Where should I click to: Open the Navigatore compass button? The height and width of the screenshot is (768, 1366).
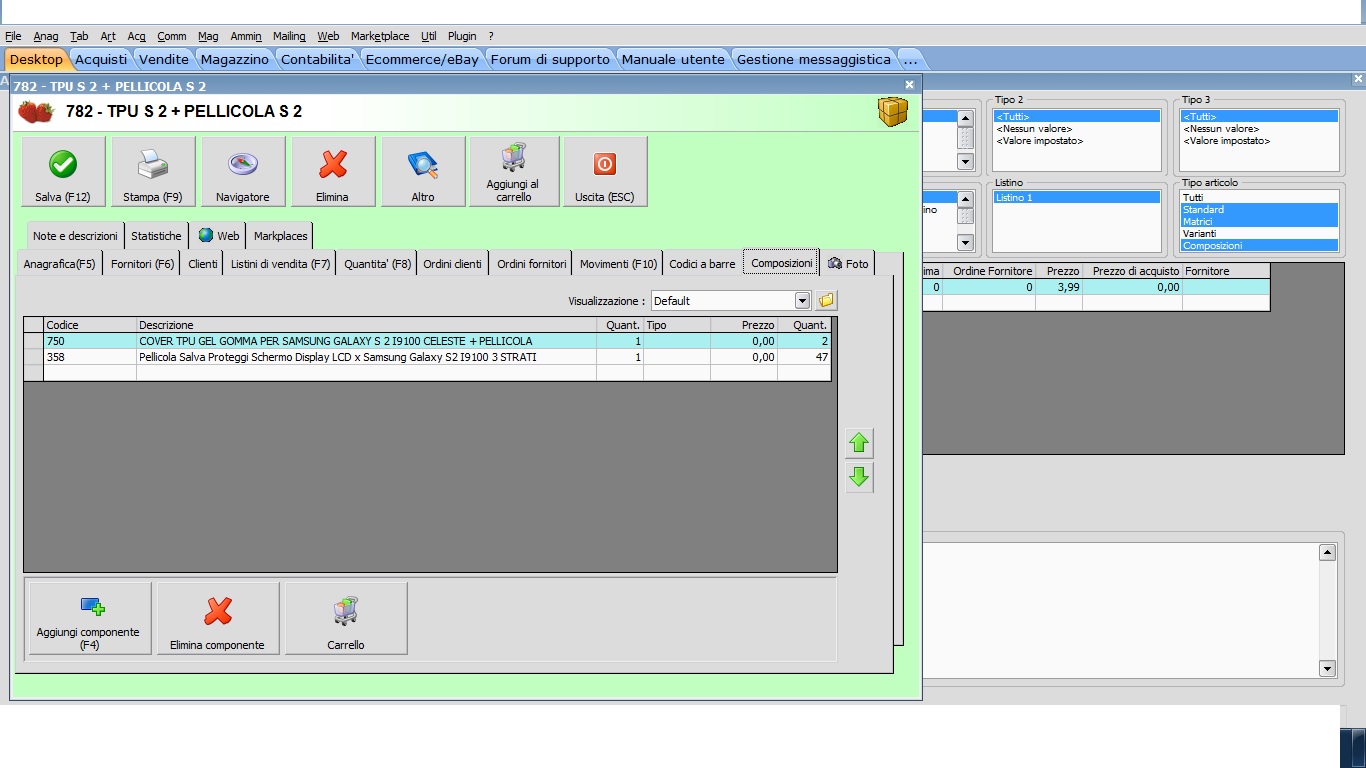243,172
